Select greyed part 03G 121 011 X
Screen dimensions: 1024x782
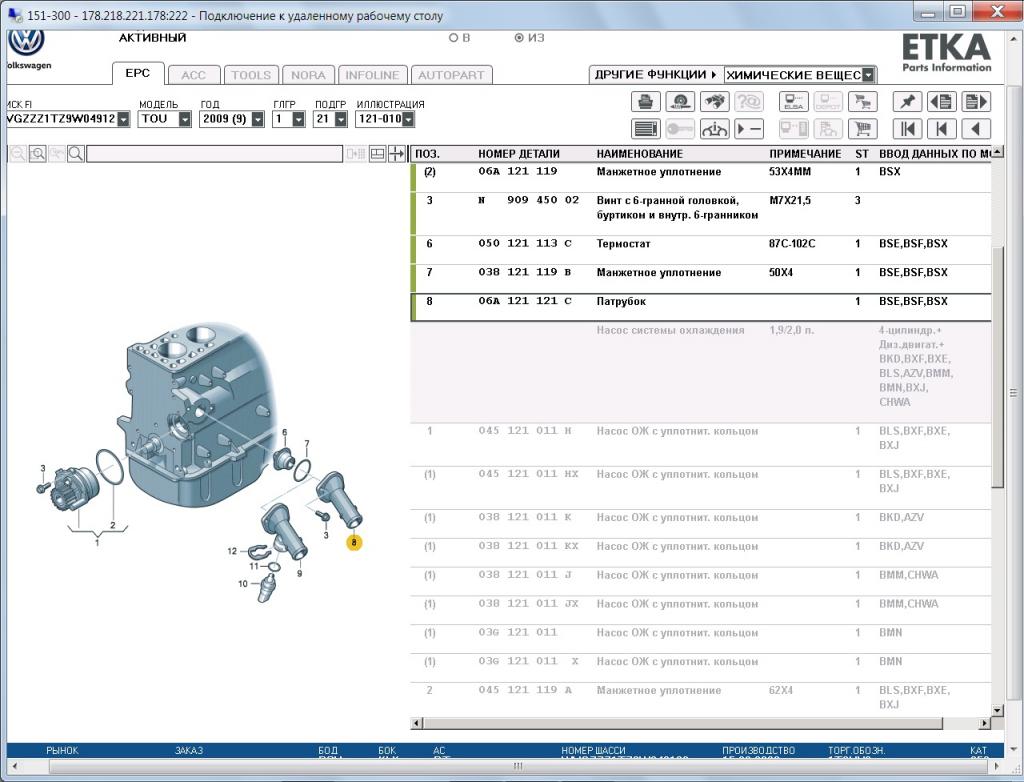pos(528,661)
